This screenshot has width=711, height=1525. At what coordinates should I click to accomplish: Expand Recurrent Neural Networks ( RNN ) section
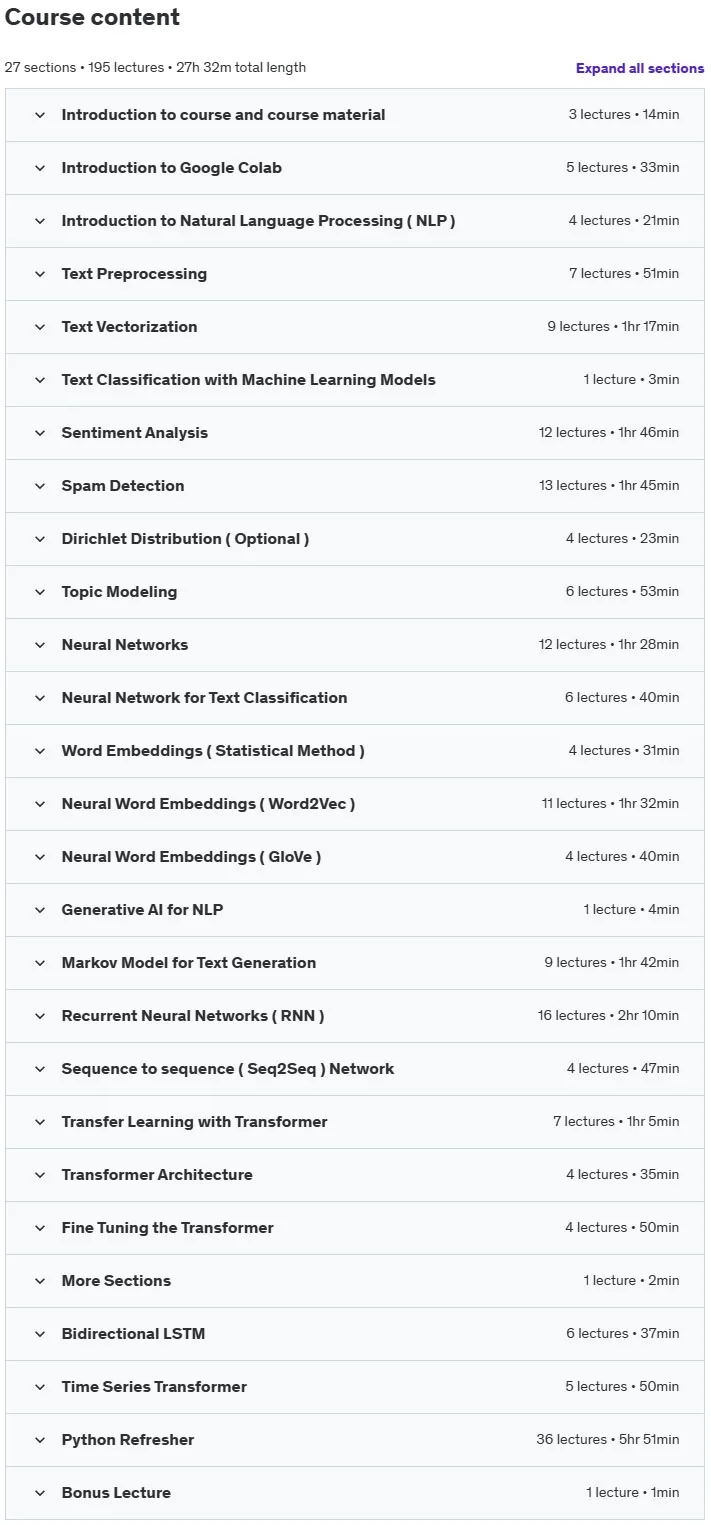[x=355, y=1016]
